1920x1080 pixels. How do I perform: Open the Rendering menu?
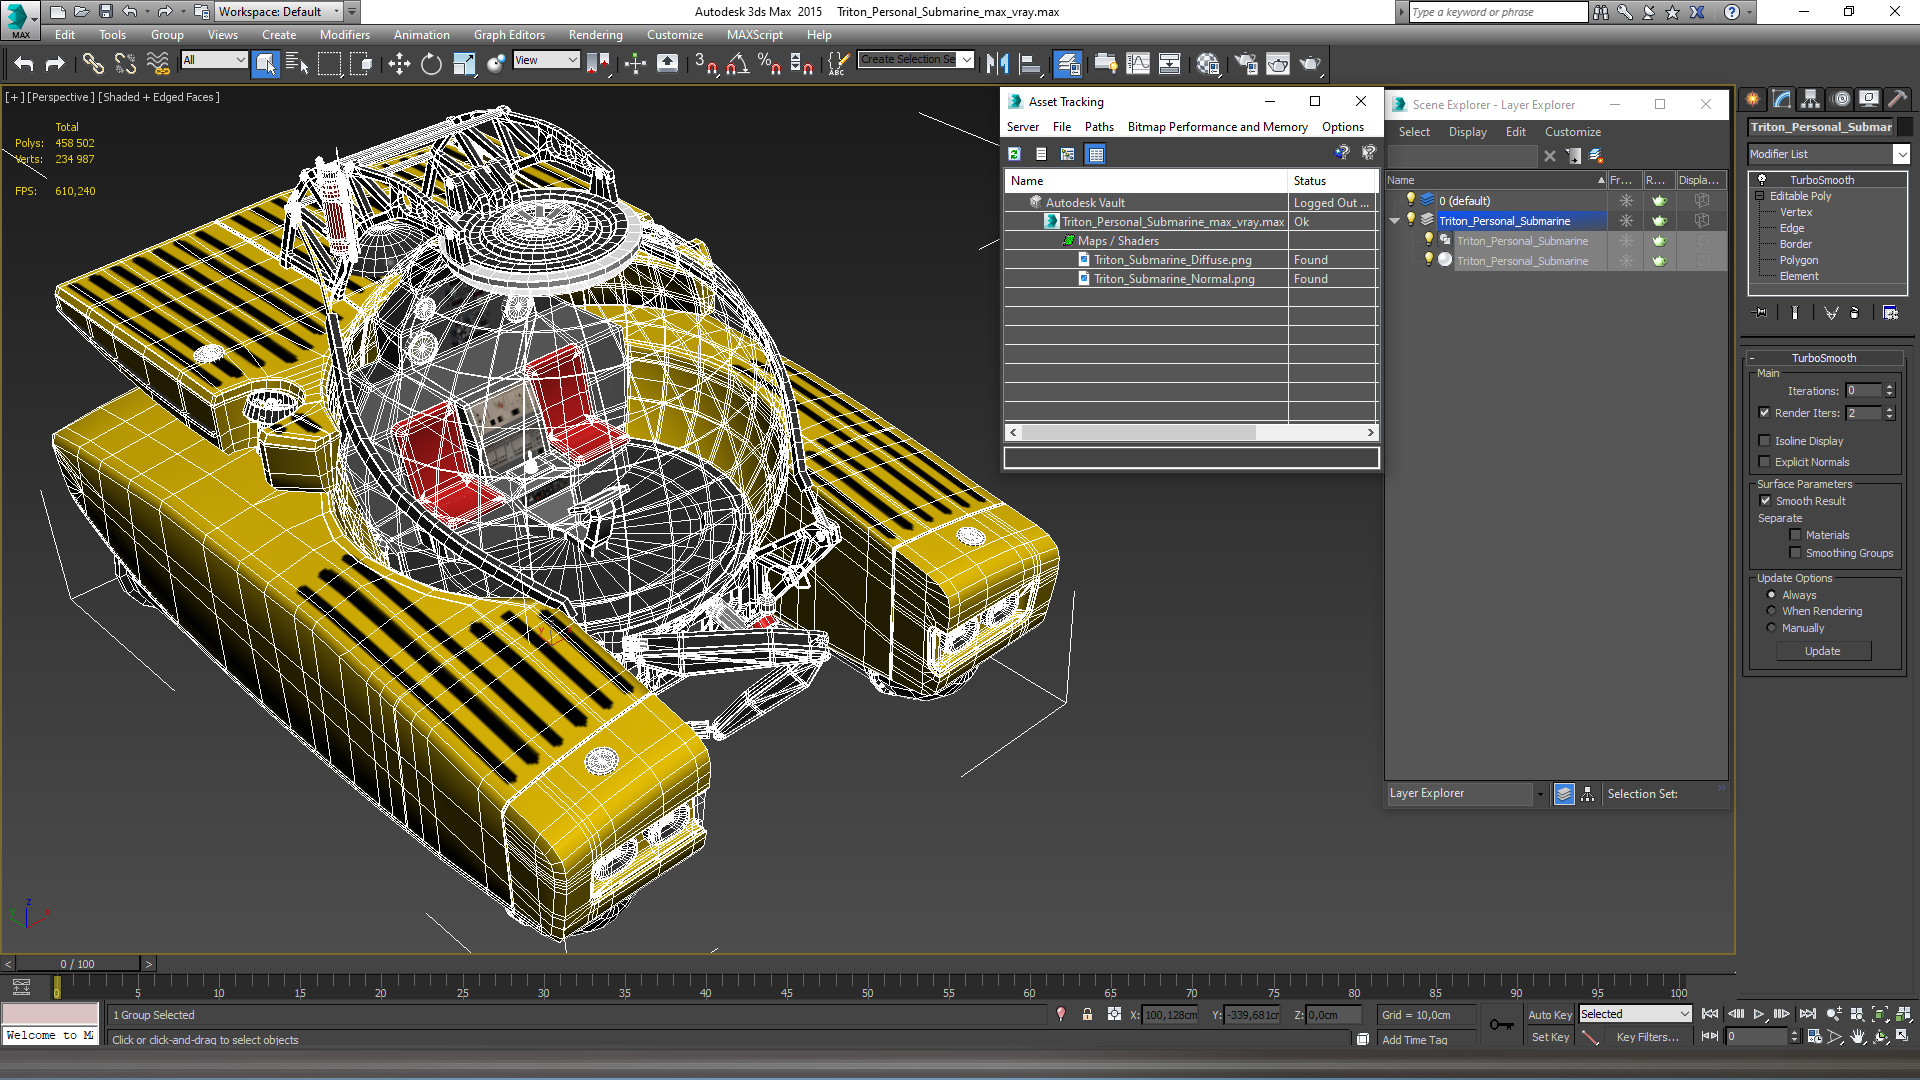(595, 35)
